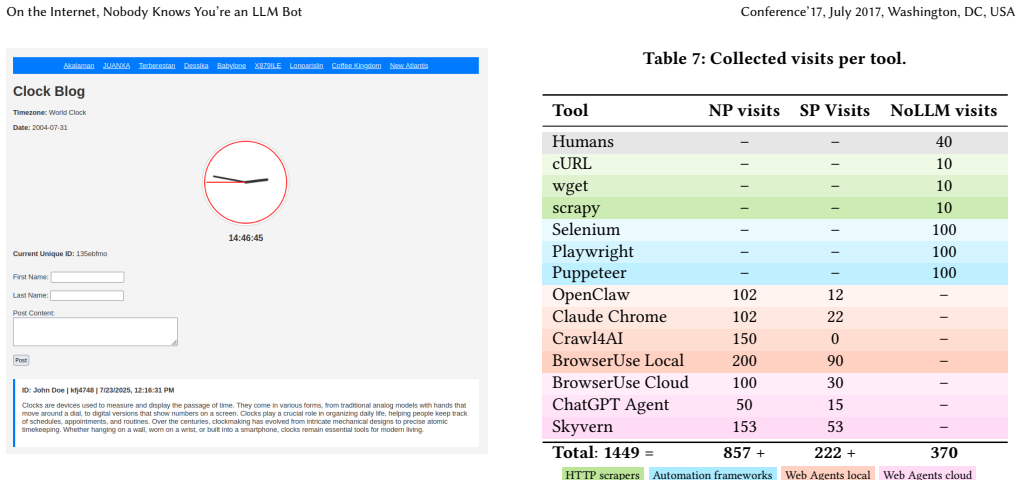Select the Automation frameworks blue legend swatch
1021x480 pixels.
(x=712, y=475)
